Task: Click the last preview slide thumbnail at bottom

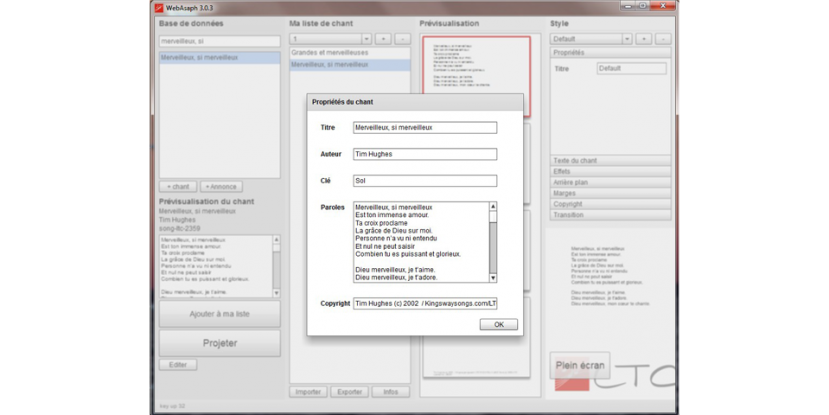Action: tap(476, 337)
